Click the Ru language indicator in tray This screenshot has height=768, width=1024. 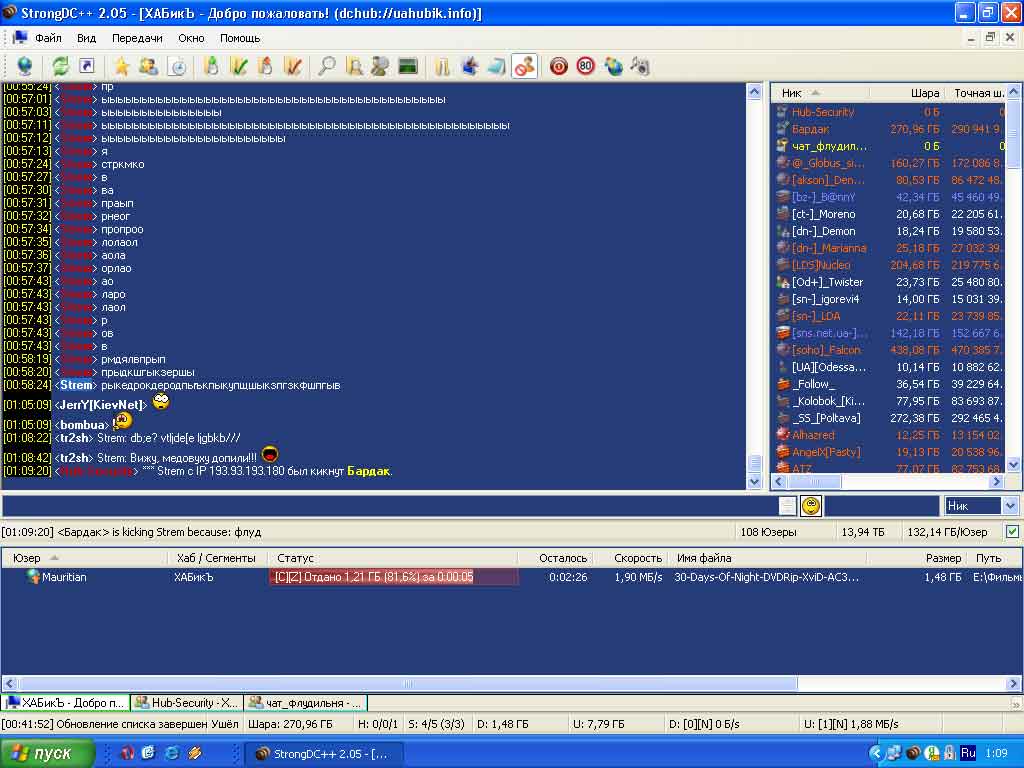(x=968, y=753)
